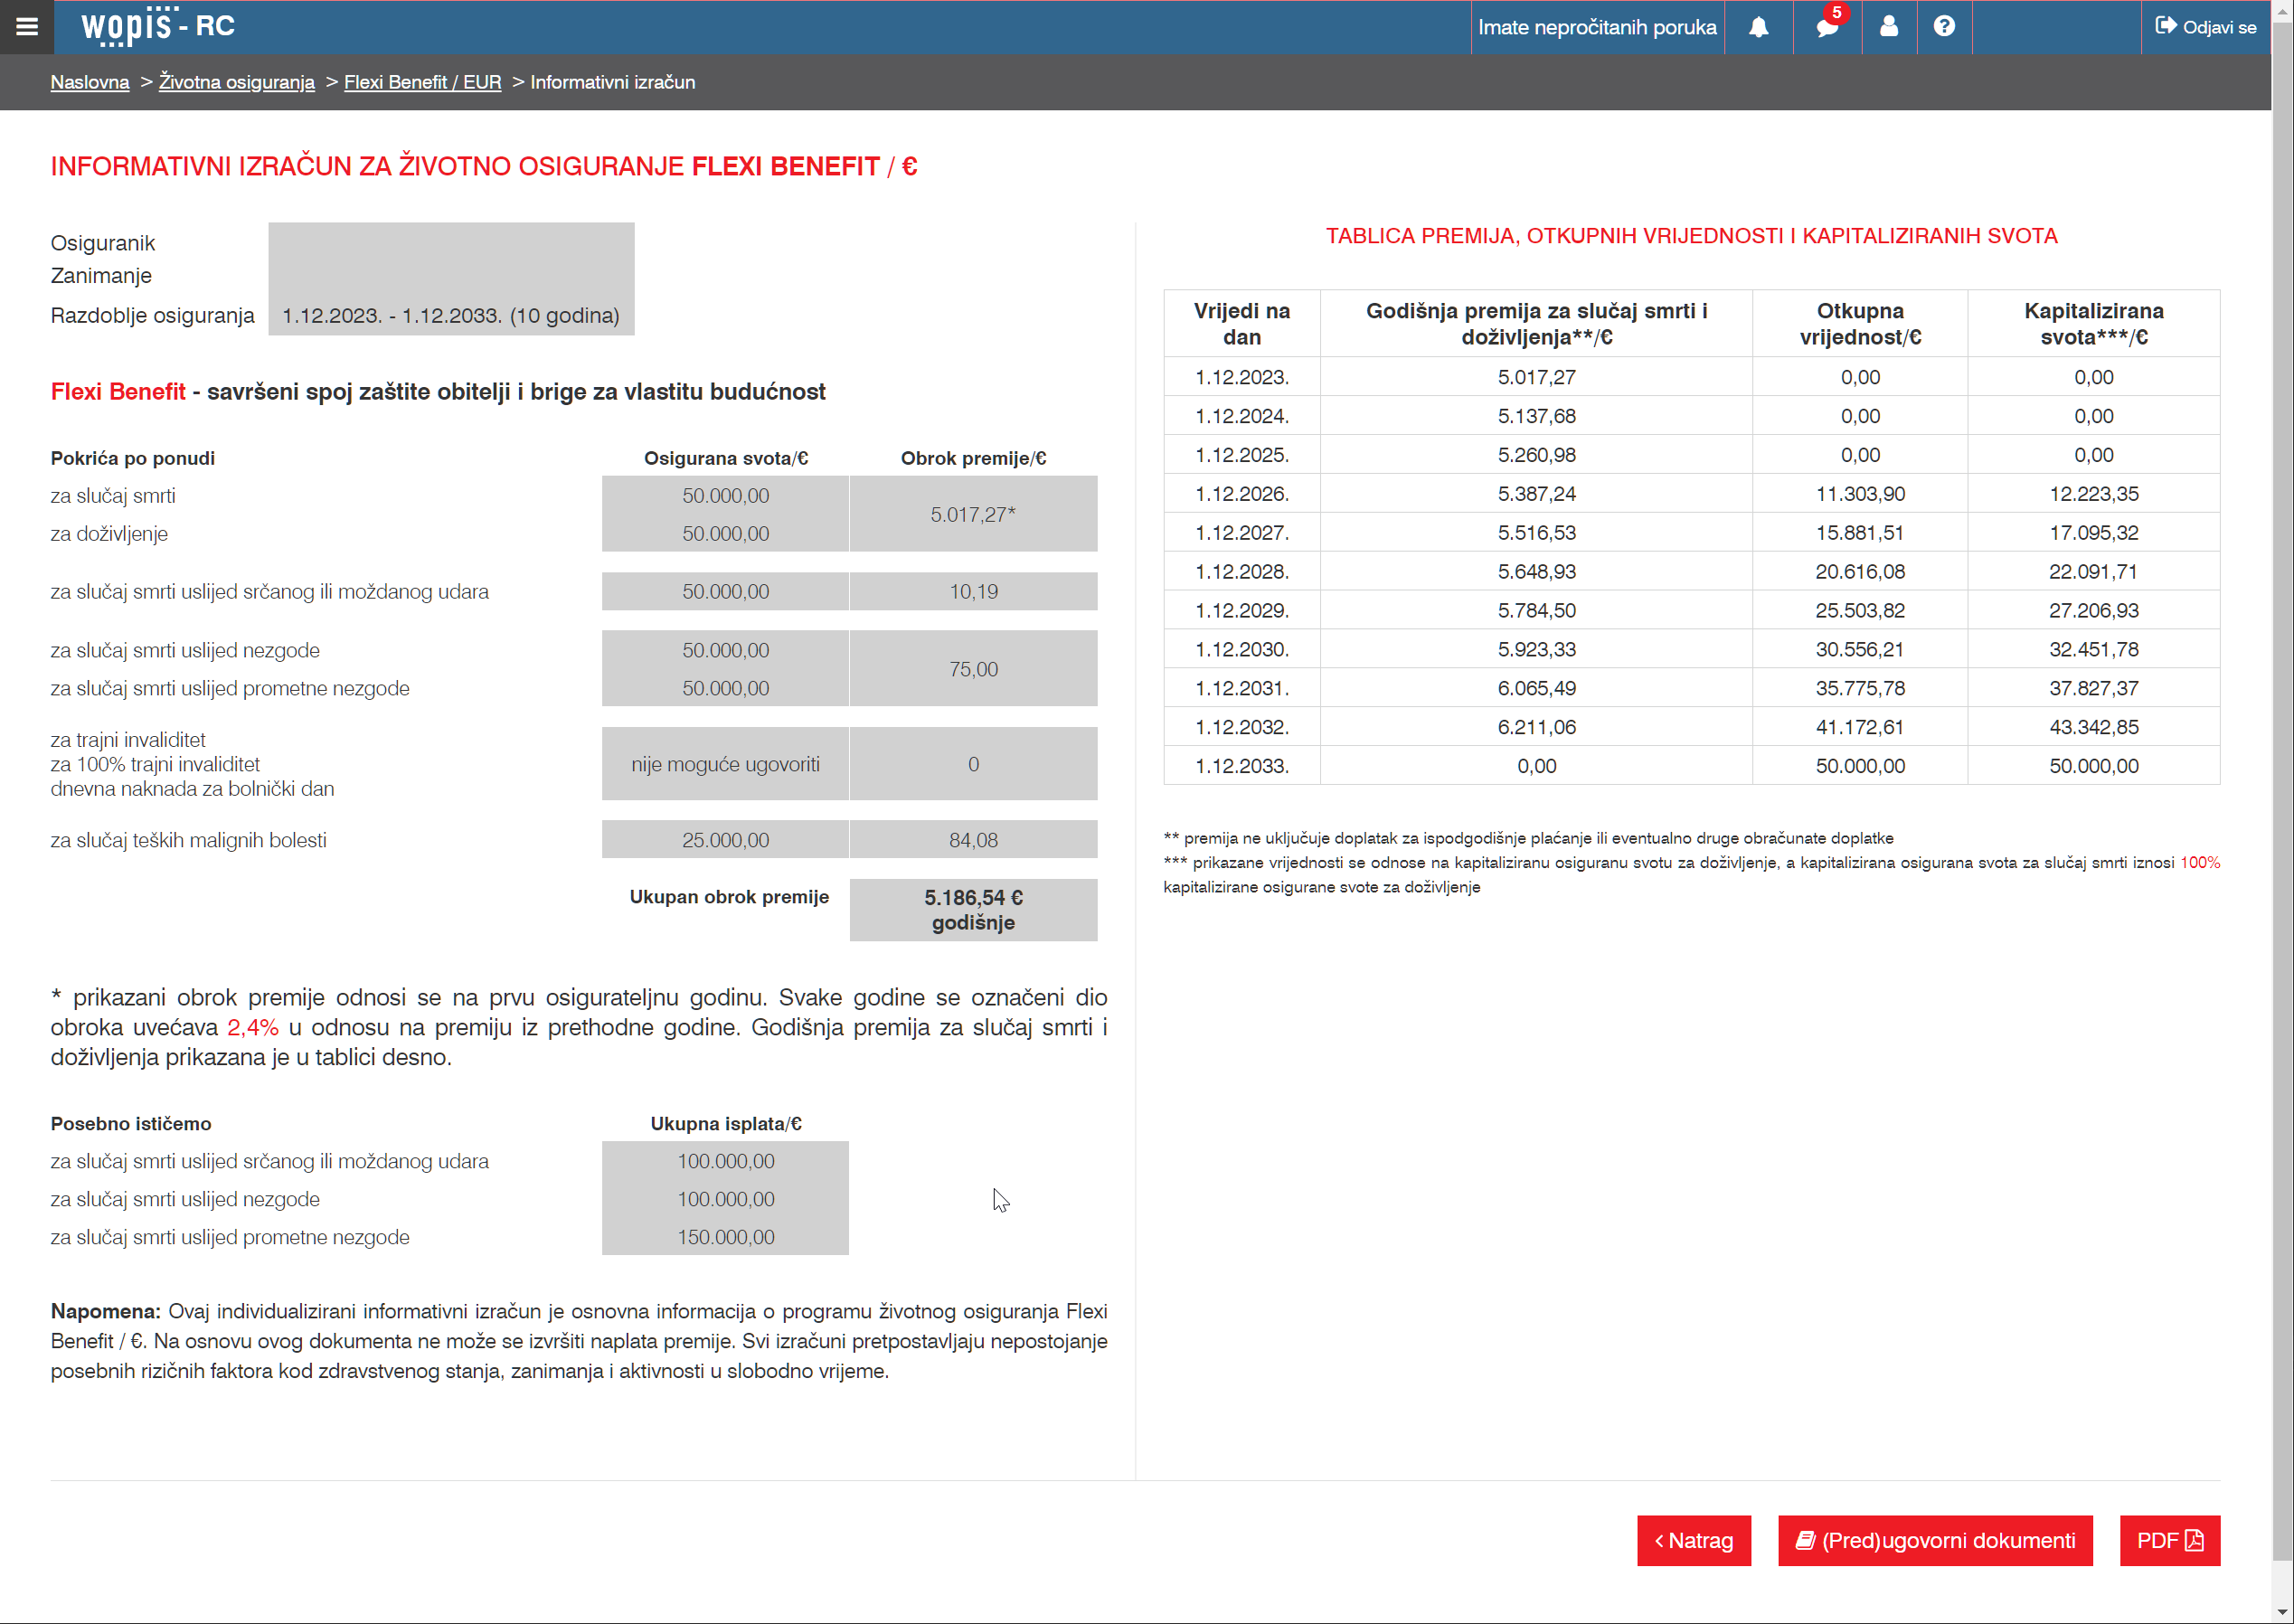Open Životna osiguranja breadcrumb link
This screenshot has width=2294, height=1624.
coord(236,82)
